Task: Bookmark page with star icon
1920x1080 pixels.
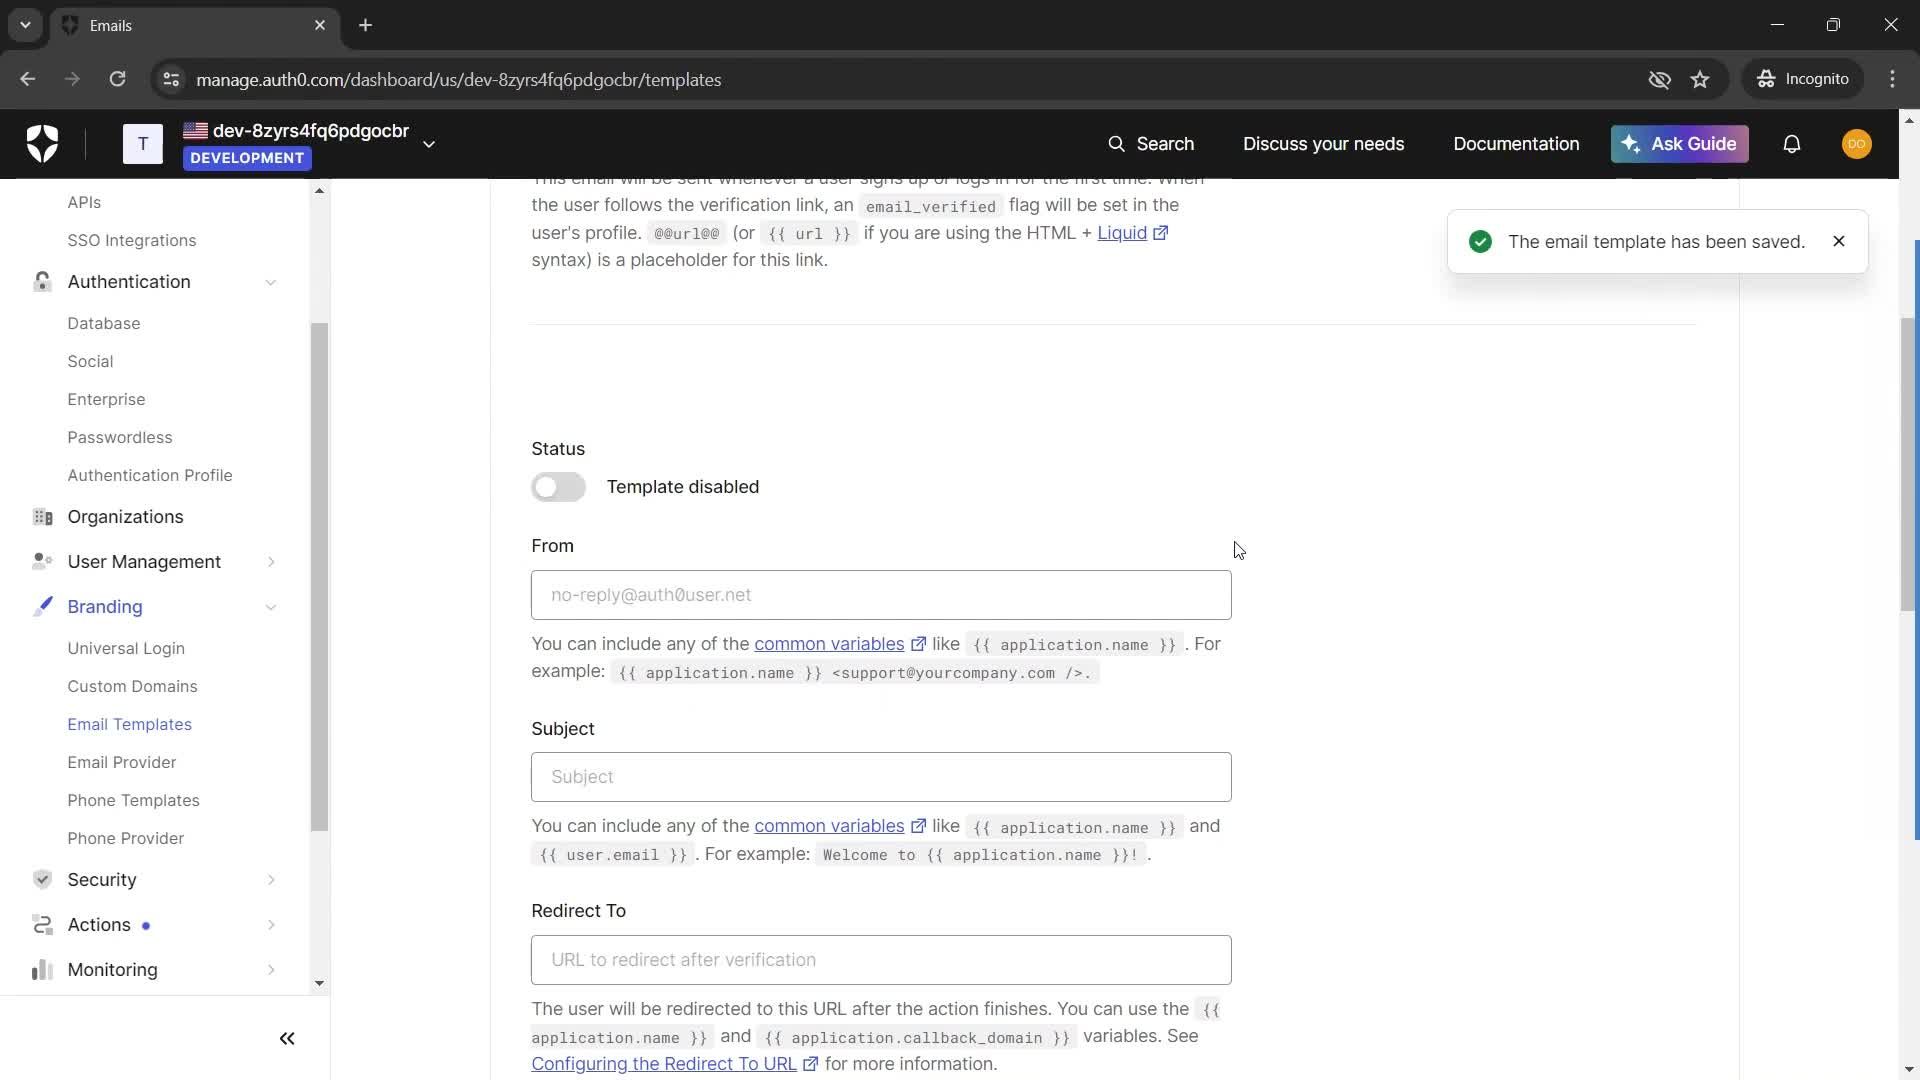Action: coord(1700,79)
